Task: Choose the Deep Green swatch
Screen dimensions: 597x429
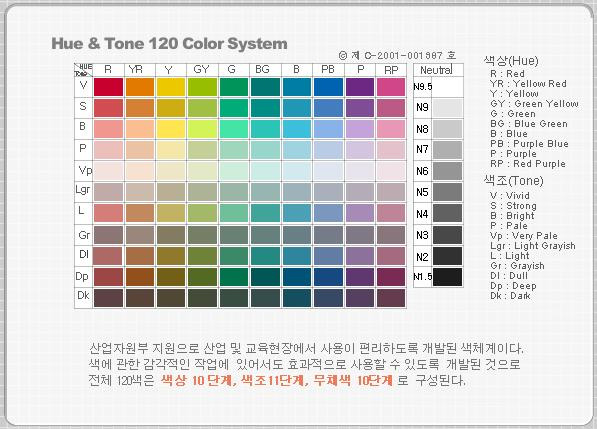Action: [x=234, y=277]
